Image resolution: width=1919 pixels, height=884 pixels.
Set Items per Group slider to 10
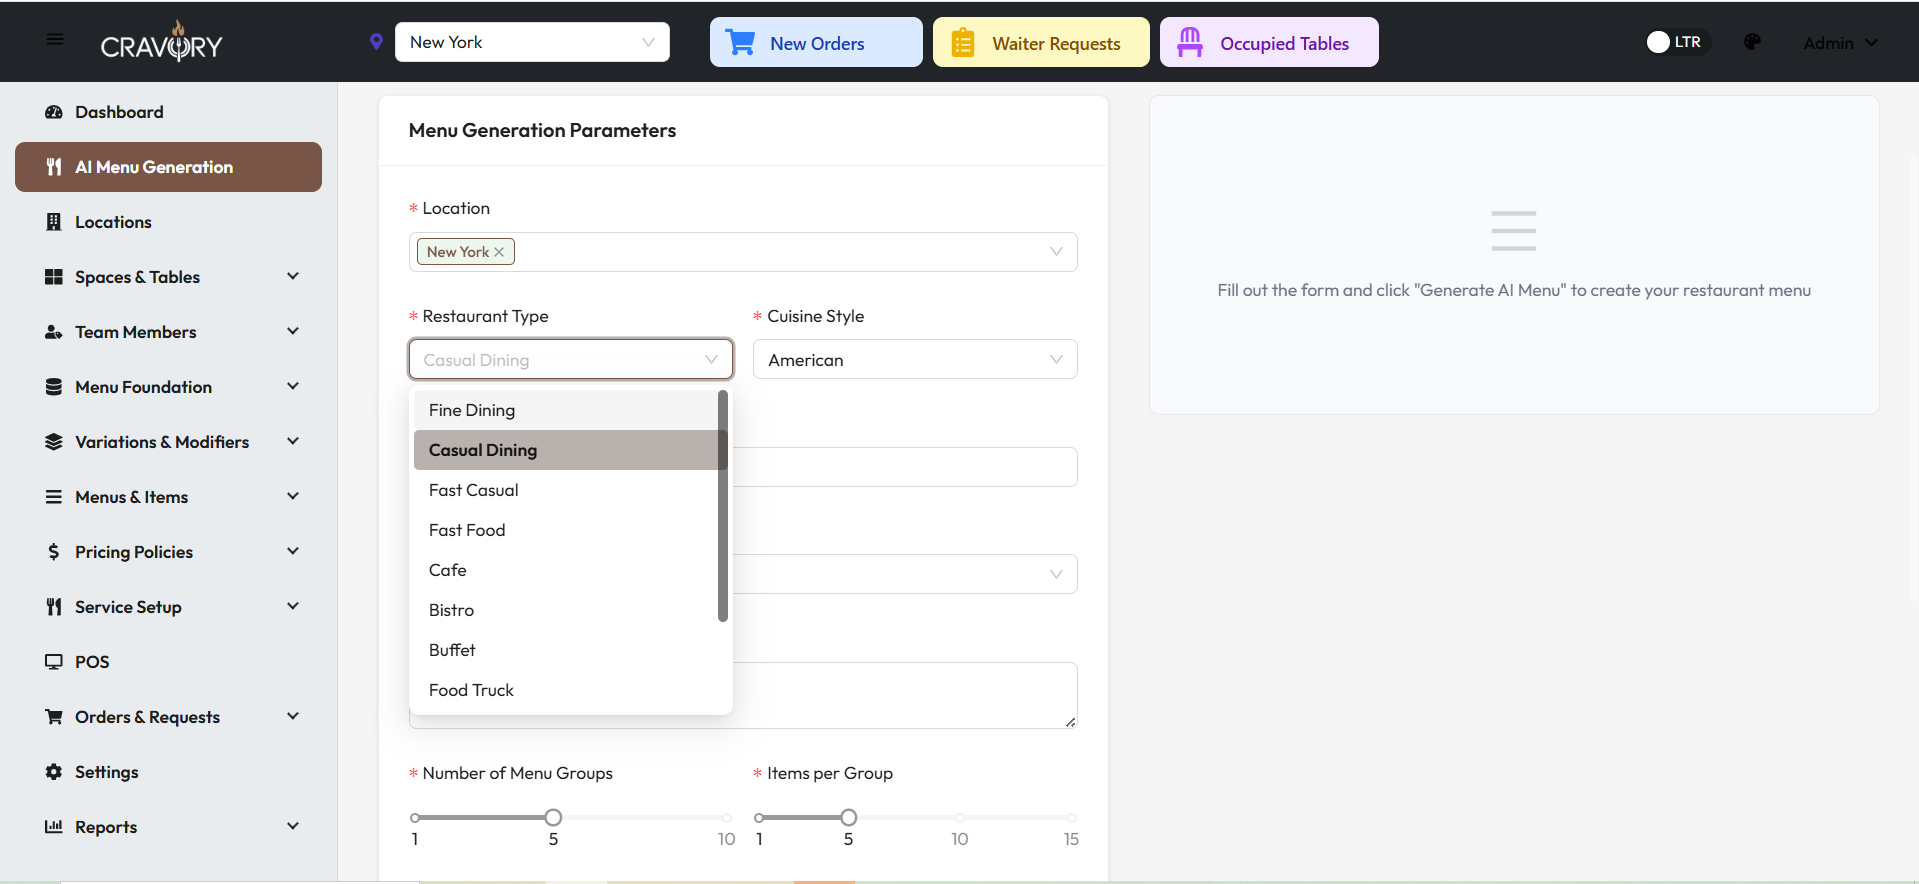960,817
